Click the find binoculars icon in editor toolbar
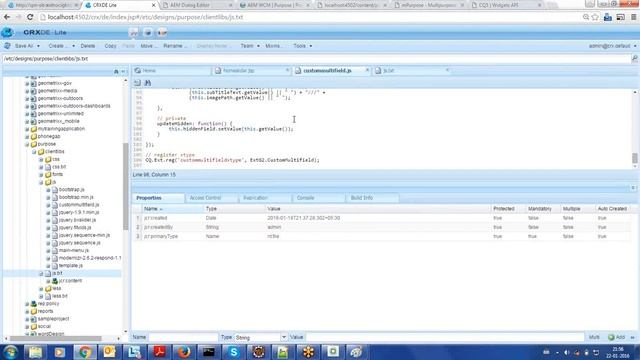The height and width of the screenshot is (360, 640). [x=148, y=83]
